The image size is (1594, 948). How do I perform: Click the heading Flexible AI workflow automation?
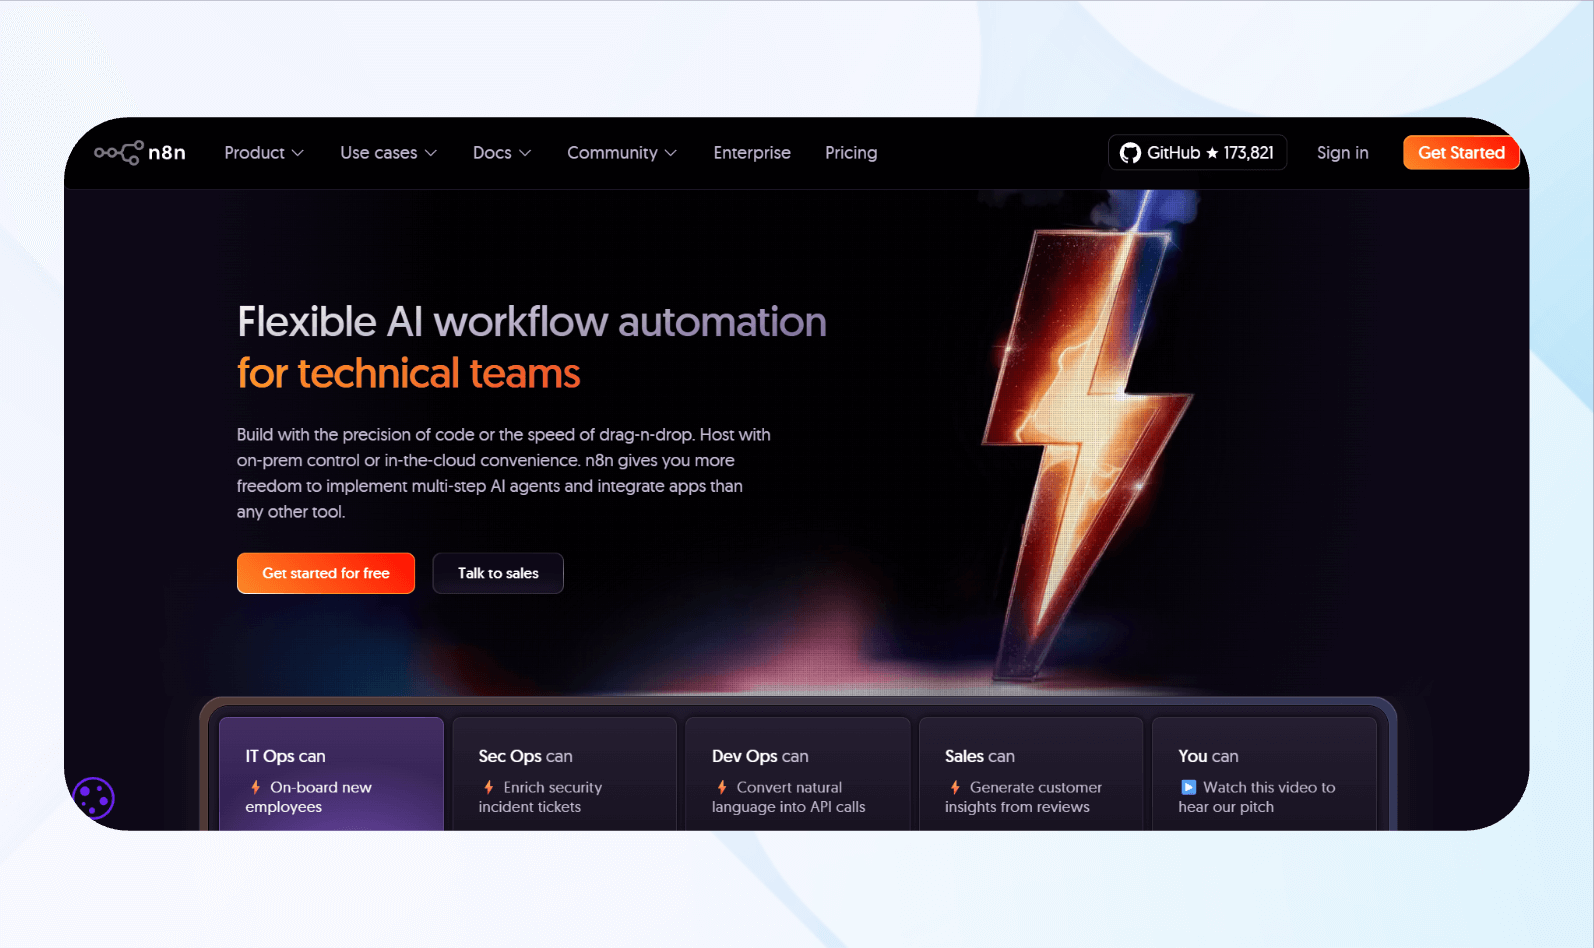tap(532, 322)
